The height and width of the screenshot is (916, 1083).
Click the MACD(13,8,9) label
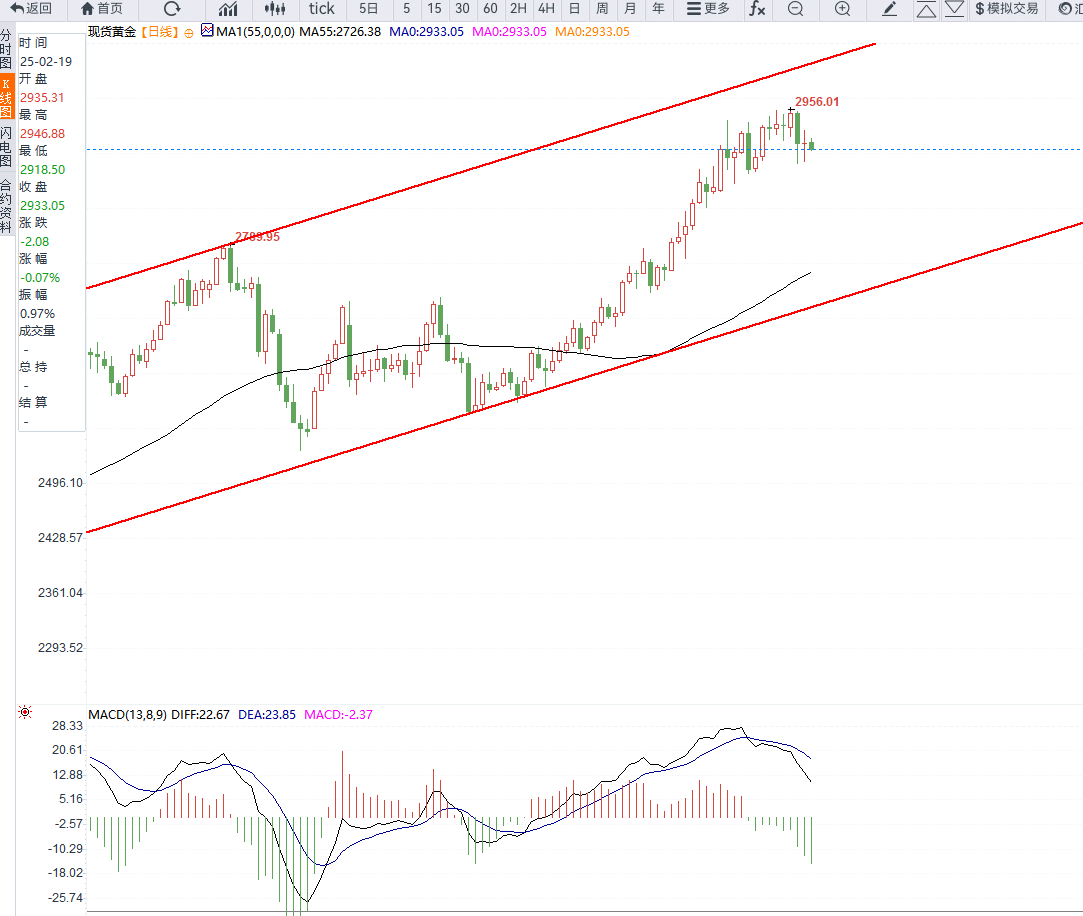pos(128,715)
